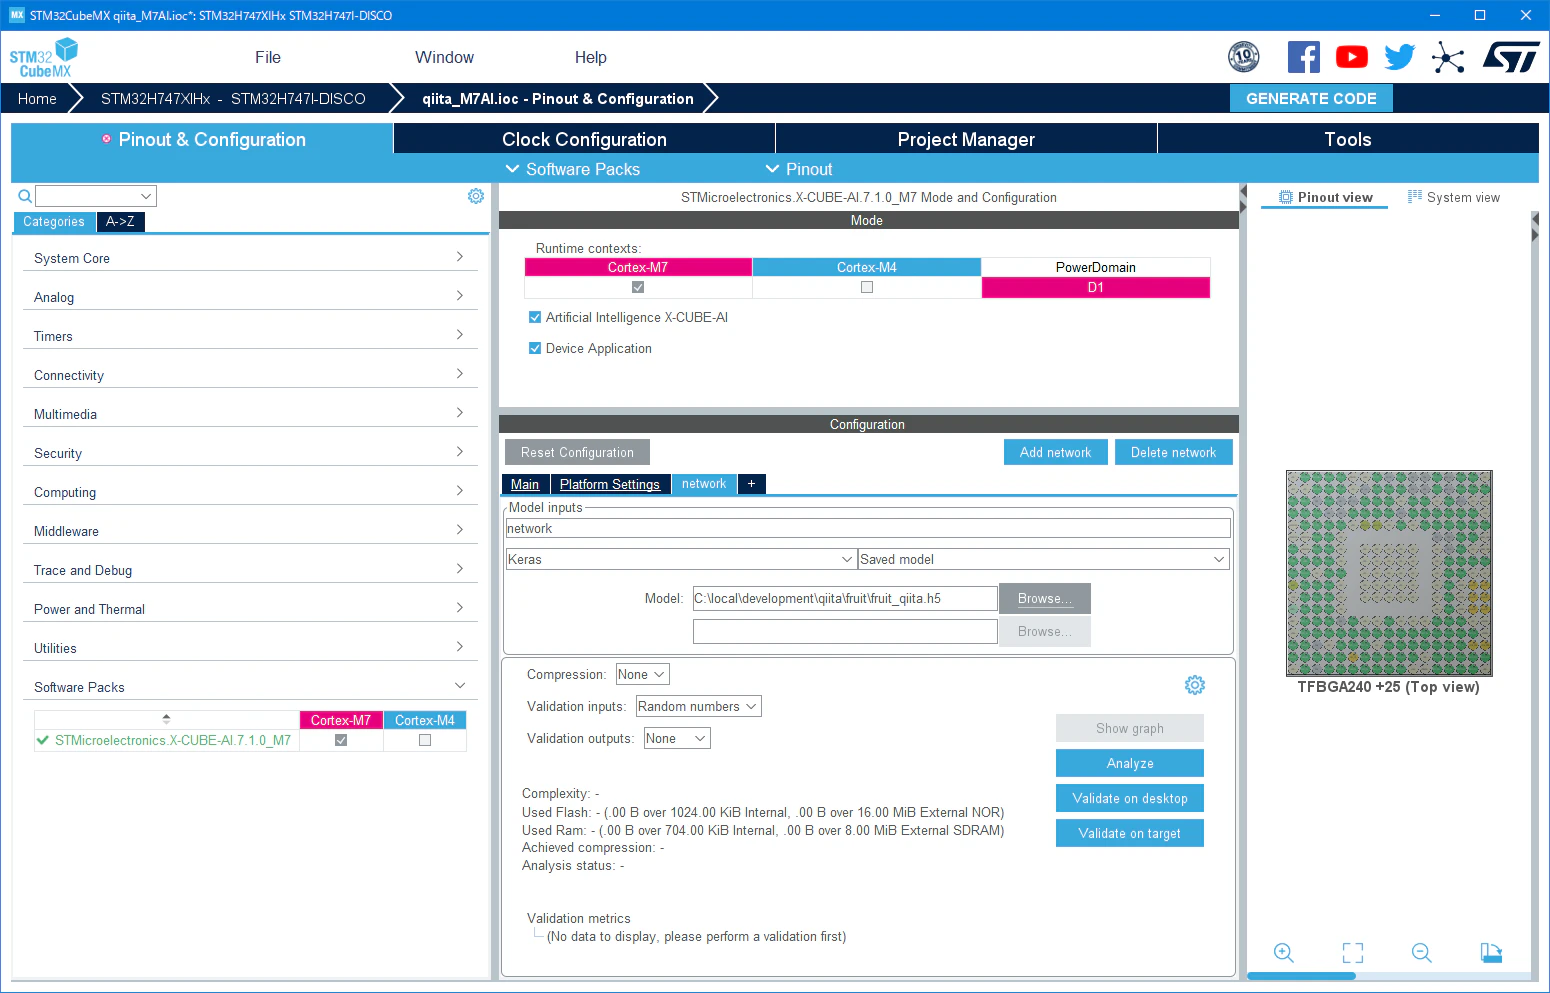
Task: Click the search magnifier in the categories panel
Action: (25, 196)
